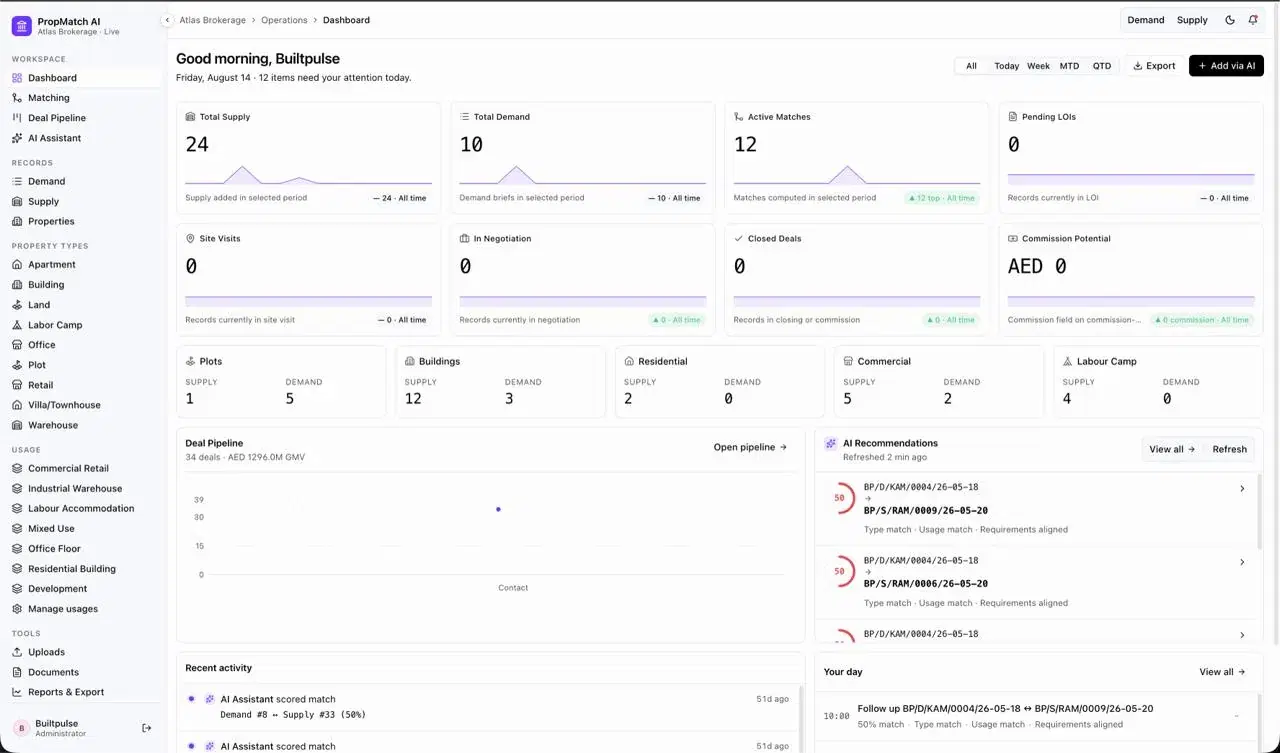Open Demand records in the sidebar

point(82,181)
